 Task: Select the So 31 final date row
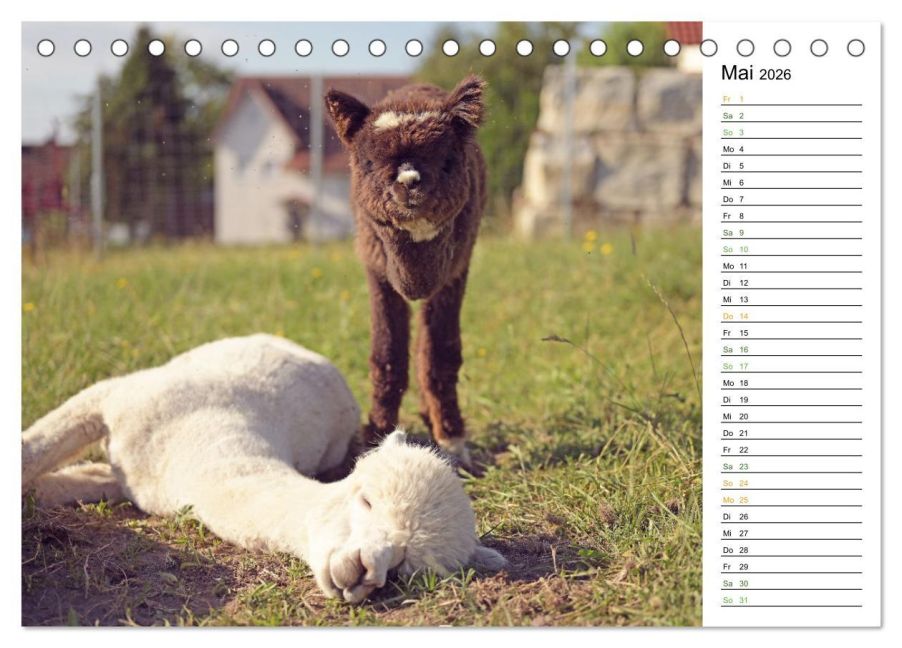790,600
